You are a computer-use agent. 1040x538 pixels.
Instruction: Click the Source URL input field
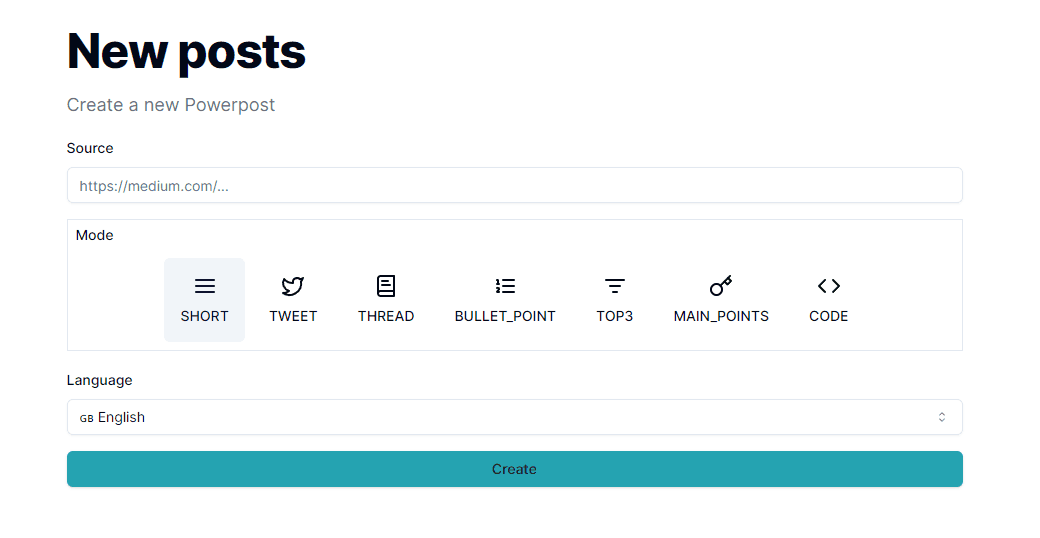(x=514, y=185)
